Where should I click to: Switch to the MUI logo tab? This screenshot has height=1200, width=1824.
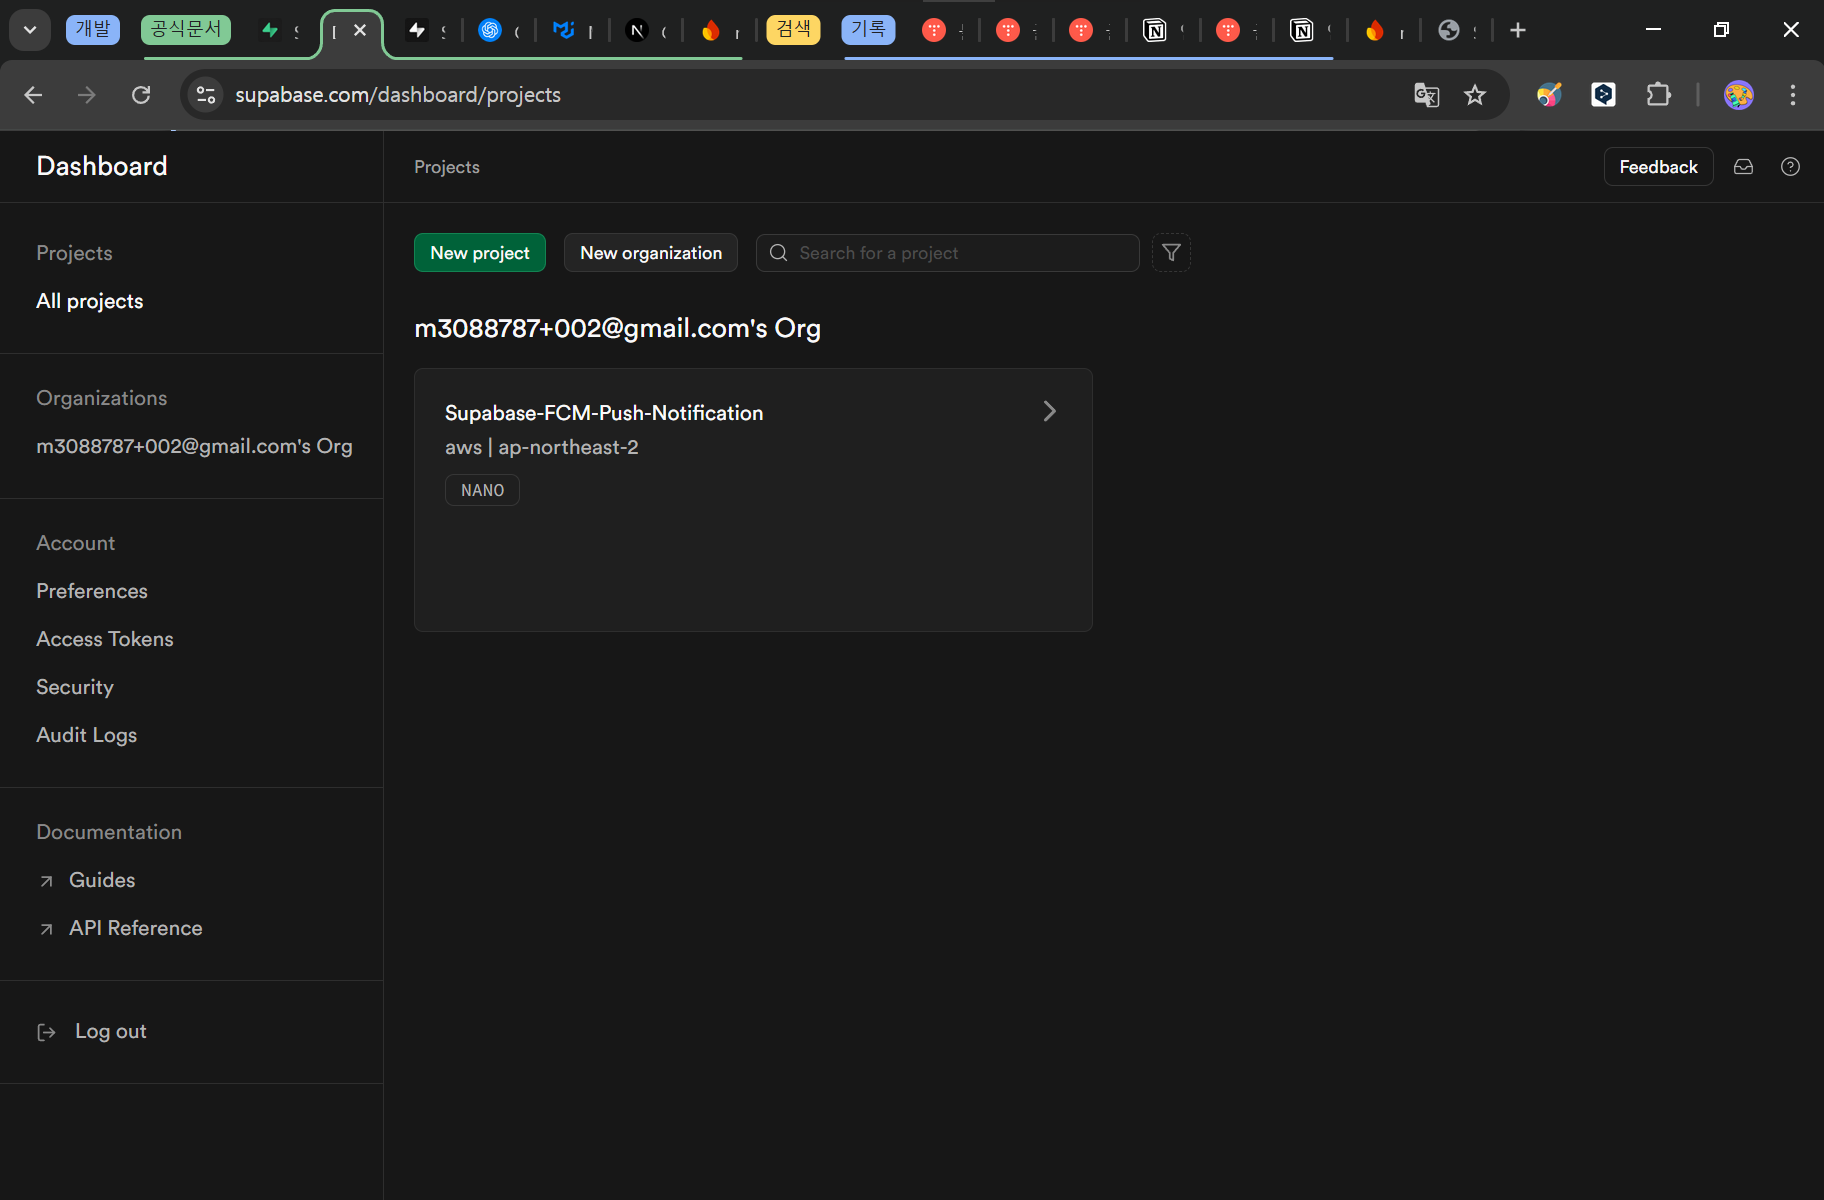point(564,30)
